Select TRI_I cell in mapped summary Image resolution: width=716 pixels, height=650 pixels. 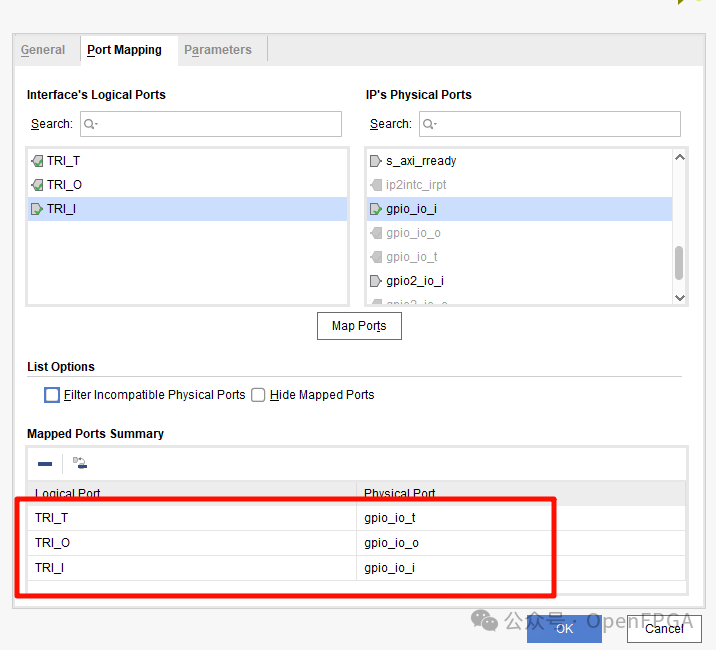[x=192, y=568]
